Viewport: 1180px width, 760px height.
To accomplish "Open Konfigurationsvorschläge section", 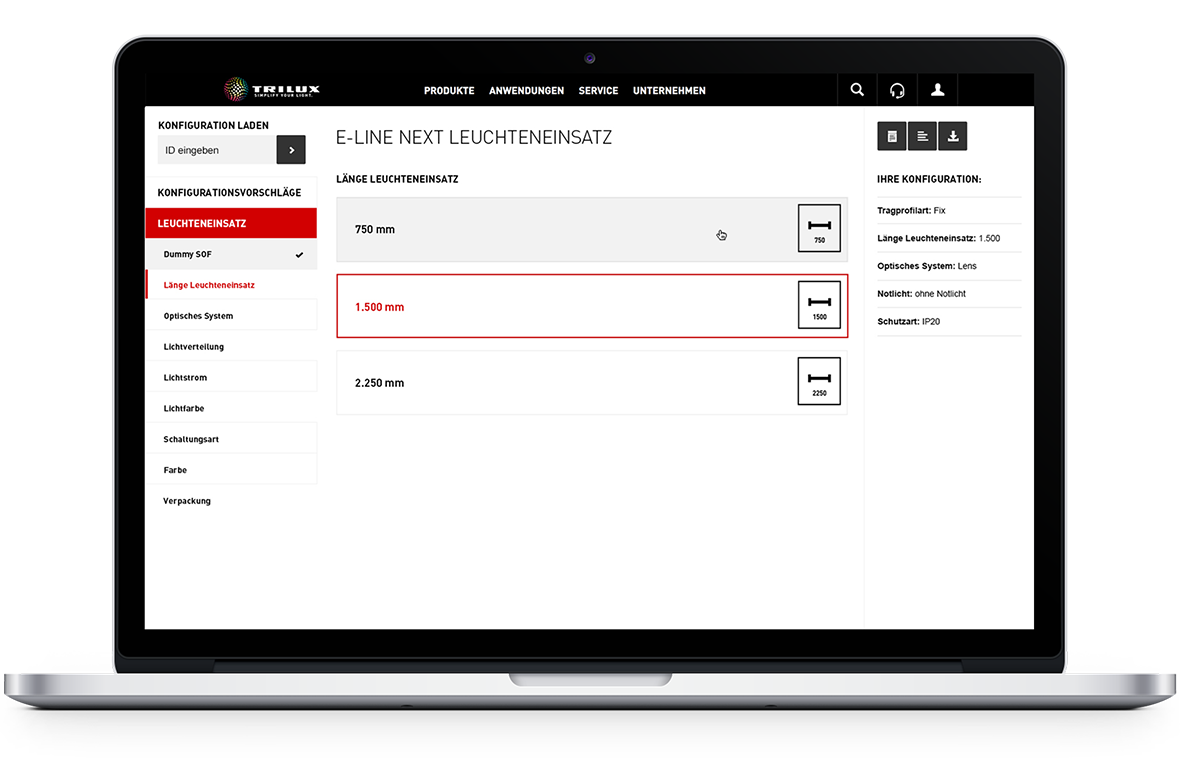I will 230,193.
